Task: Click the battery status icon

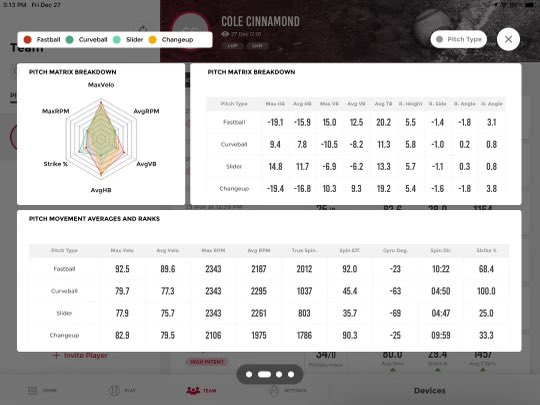Action: point(530,5)
